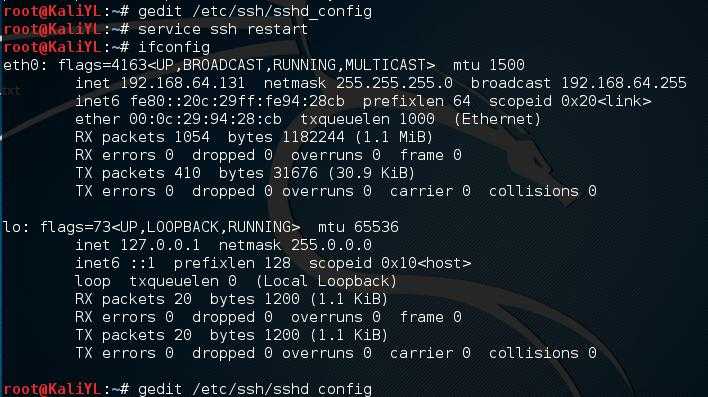Click the MAC address 00:0c:29:94:28:cb

[205, 119]
